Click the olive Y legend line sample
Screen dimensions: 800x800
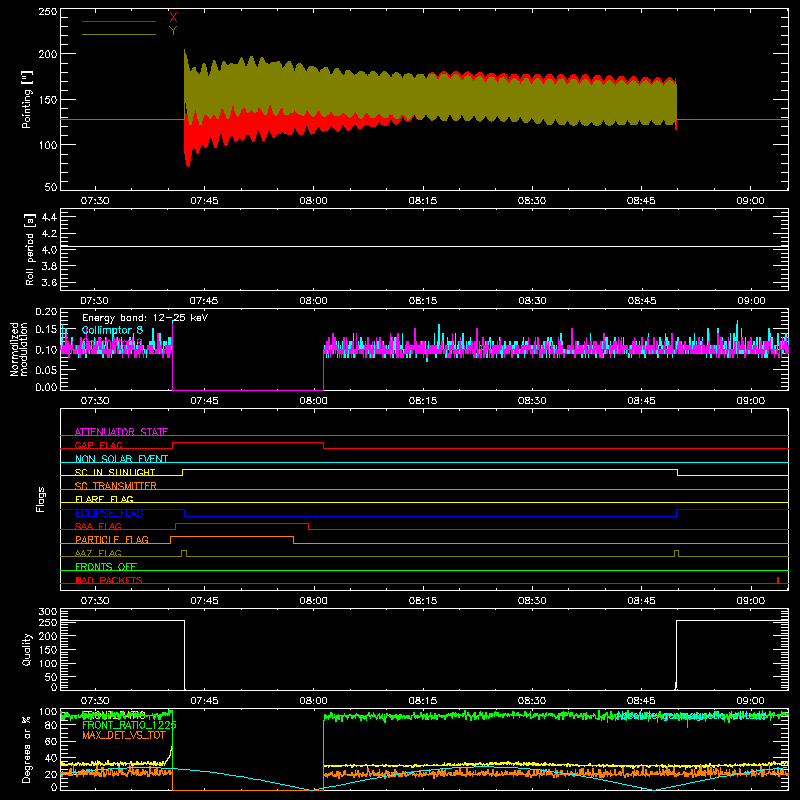tap(119, 35)
